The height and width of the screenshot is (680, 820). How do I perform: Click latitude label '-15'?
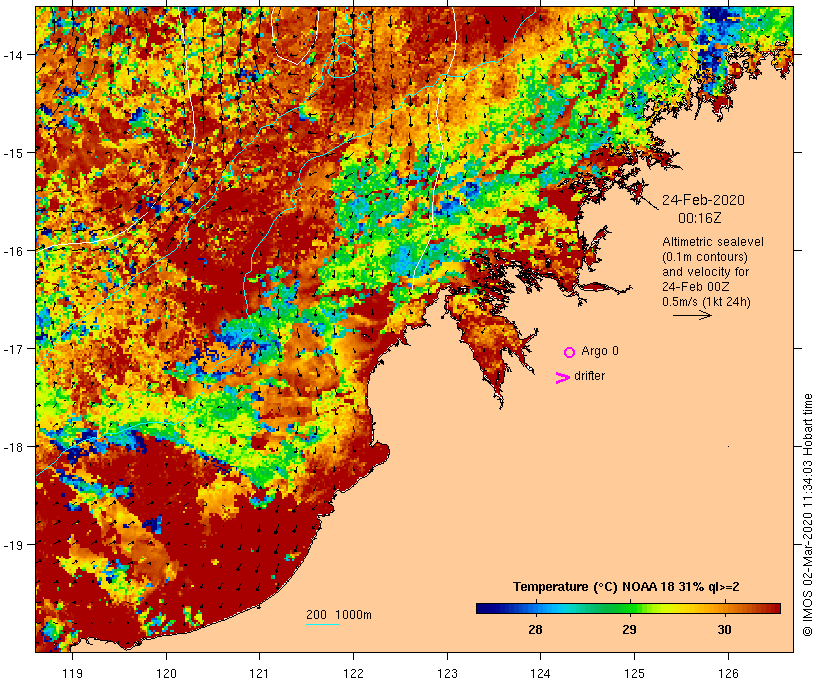tap(13, 153)
